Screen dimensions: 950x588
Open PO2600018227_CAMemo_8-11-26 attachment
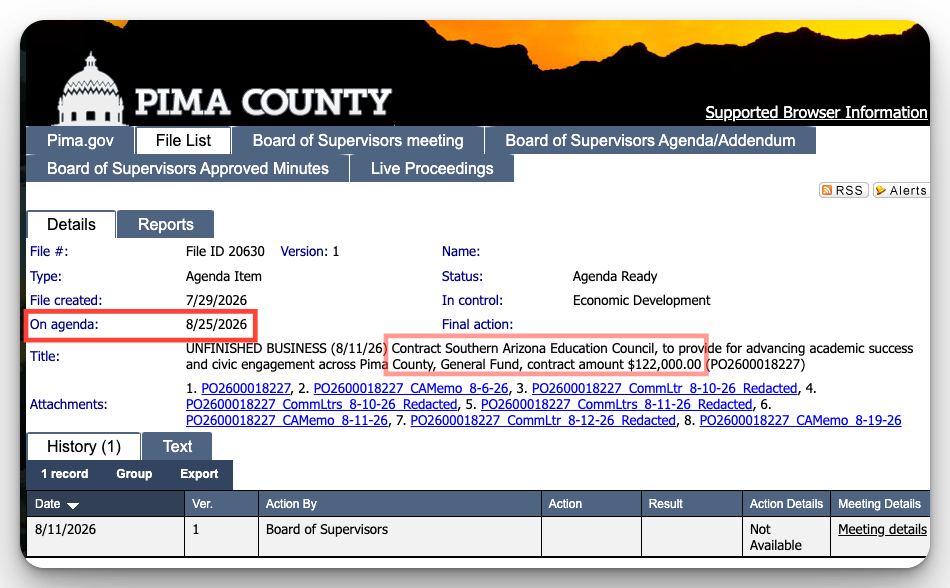pyautogui.click(x=287, y=420)
